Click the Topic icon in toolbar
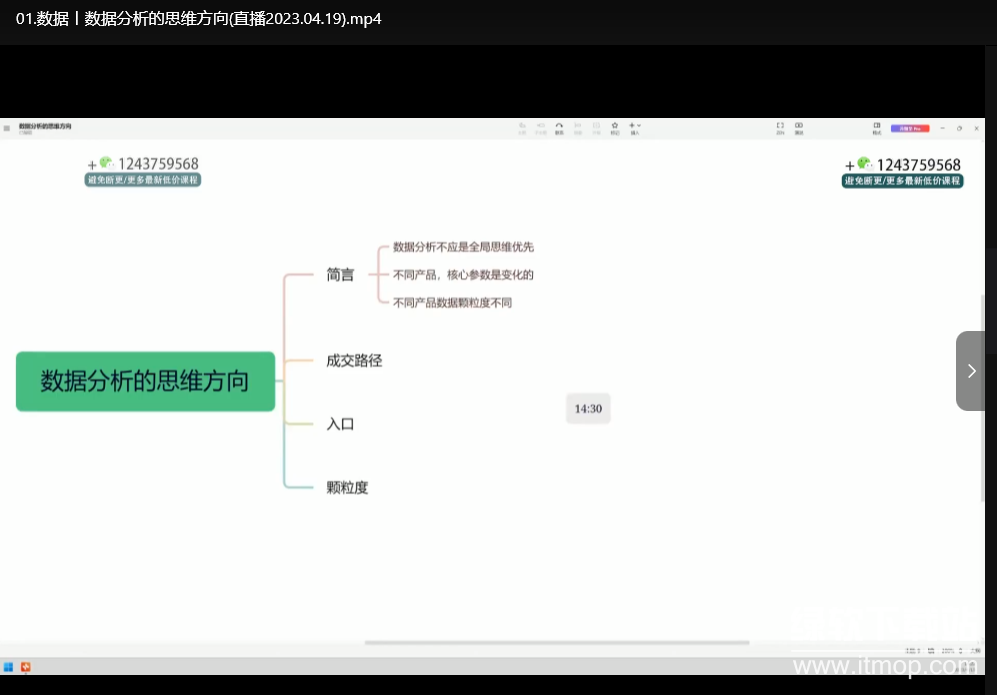This screenshot has height=695, width=997. [522, 127]
